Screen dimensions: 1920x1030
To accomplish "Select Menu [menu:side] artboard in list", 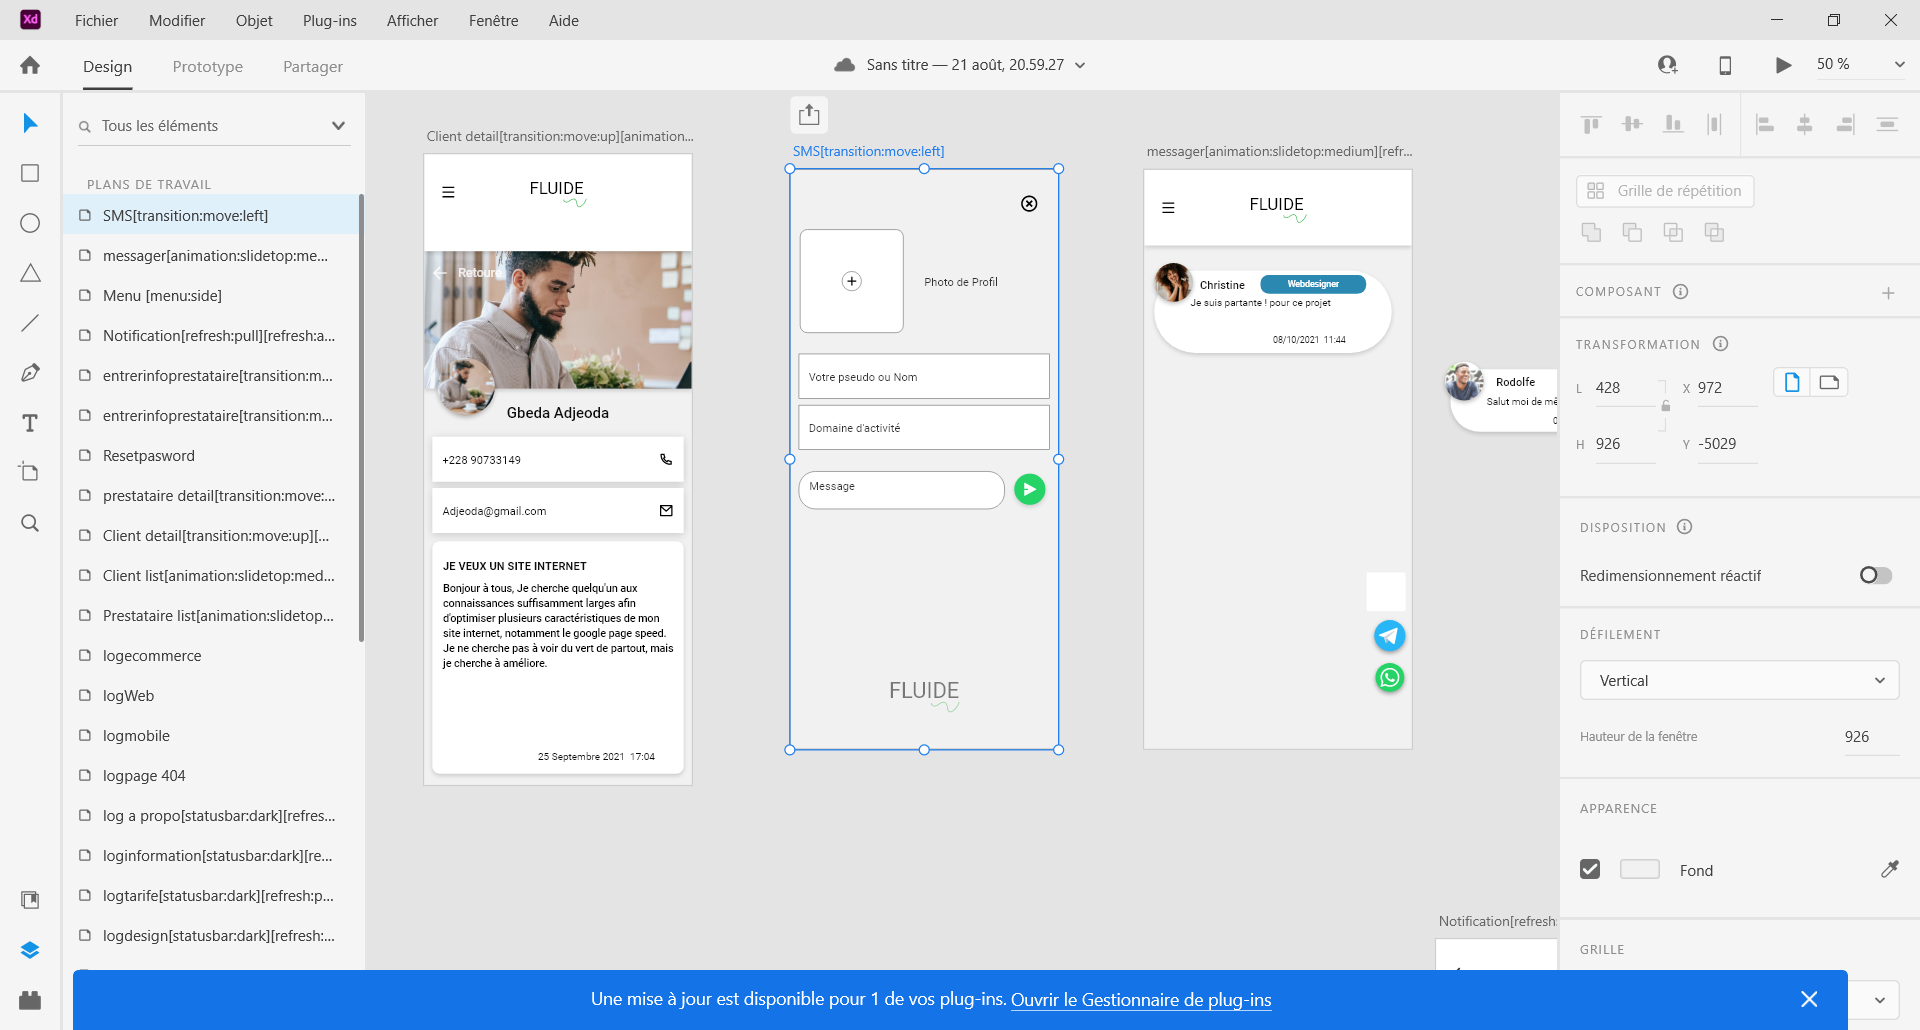I will tap(212, 295).
